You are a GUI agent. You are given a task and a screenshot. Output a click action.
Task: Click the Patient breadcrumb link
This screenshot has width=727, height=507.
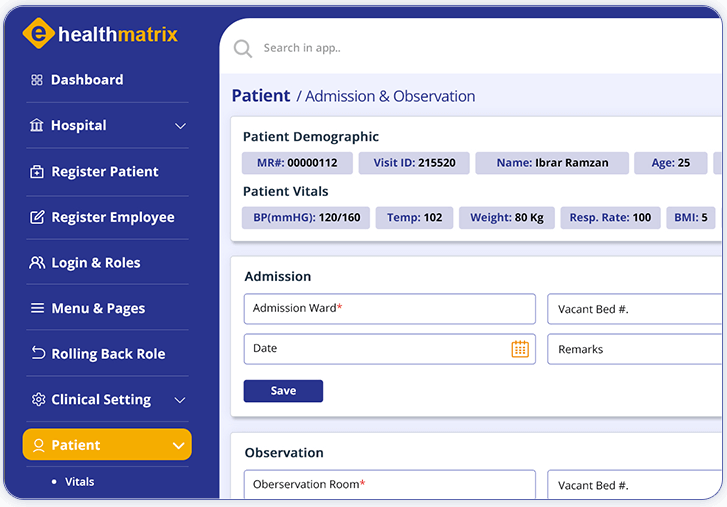point(261,95)
